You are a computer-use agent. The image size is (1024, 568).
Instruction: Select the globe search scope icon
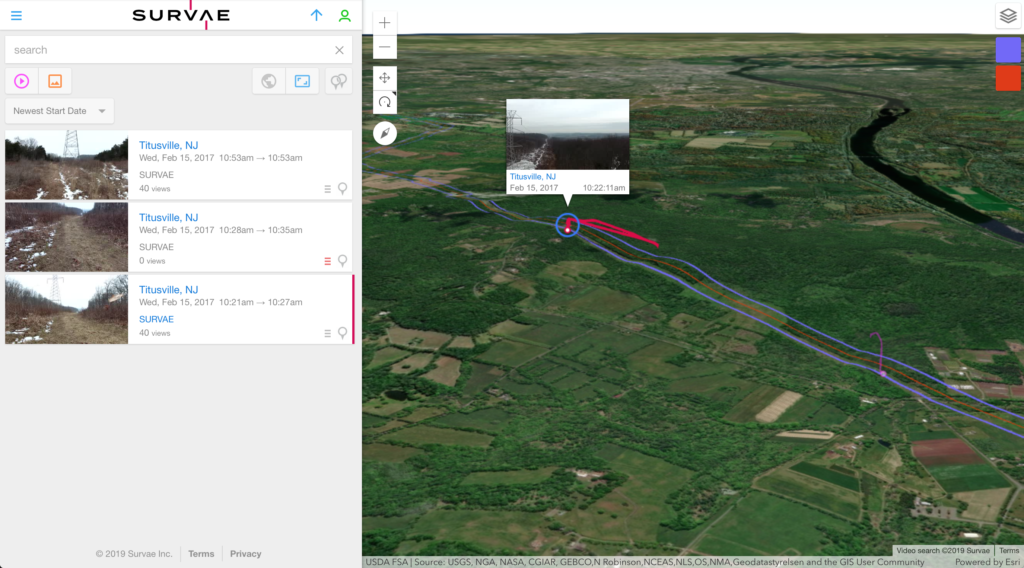point(269,81)
